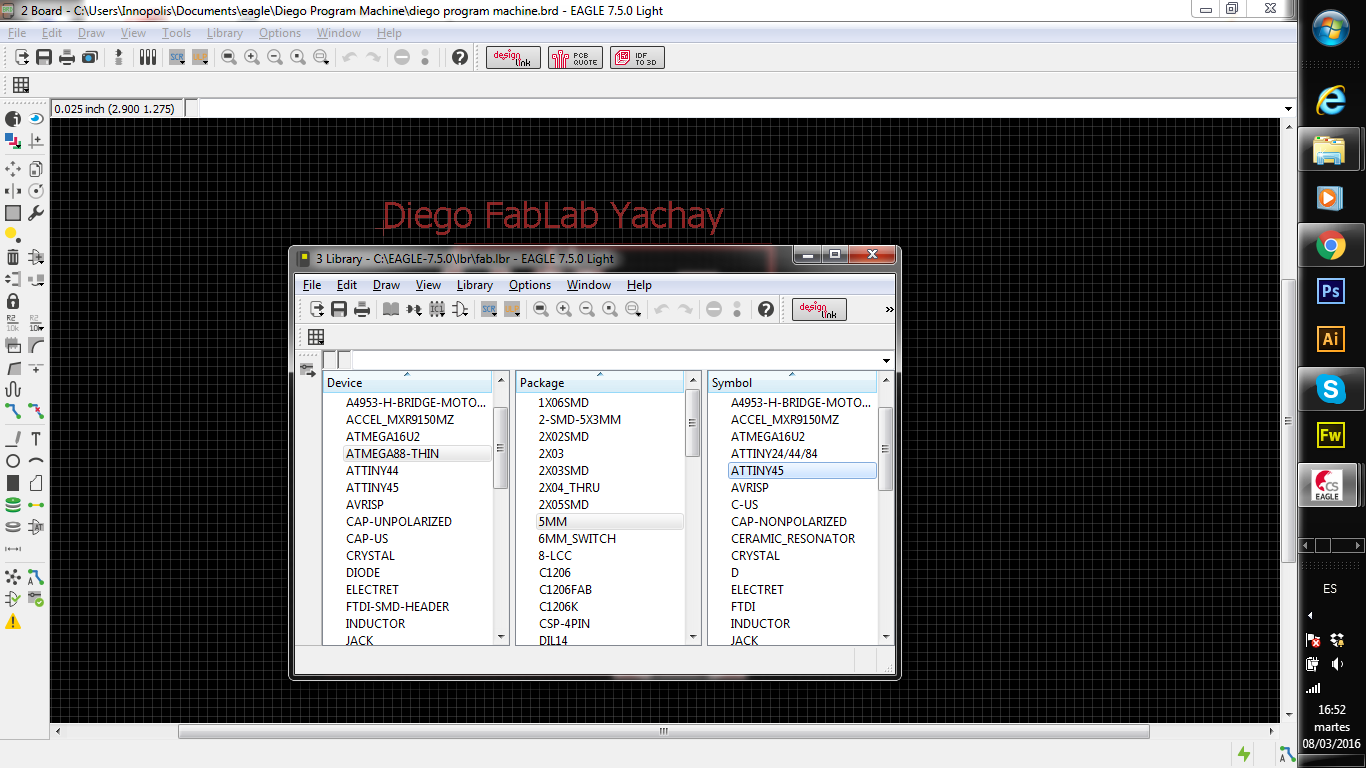This screenshot has width=1366, height=768.
Task: Save the library with the floppy disk icon
Action: [339, 310]
